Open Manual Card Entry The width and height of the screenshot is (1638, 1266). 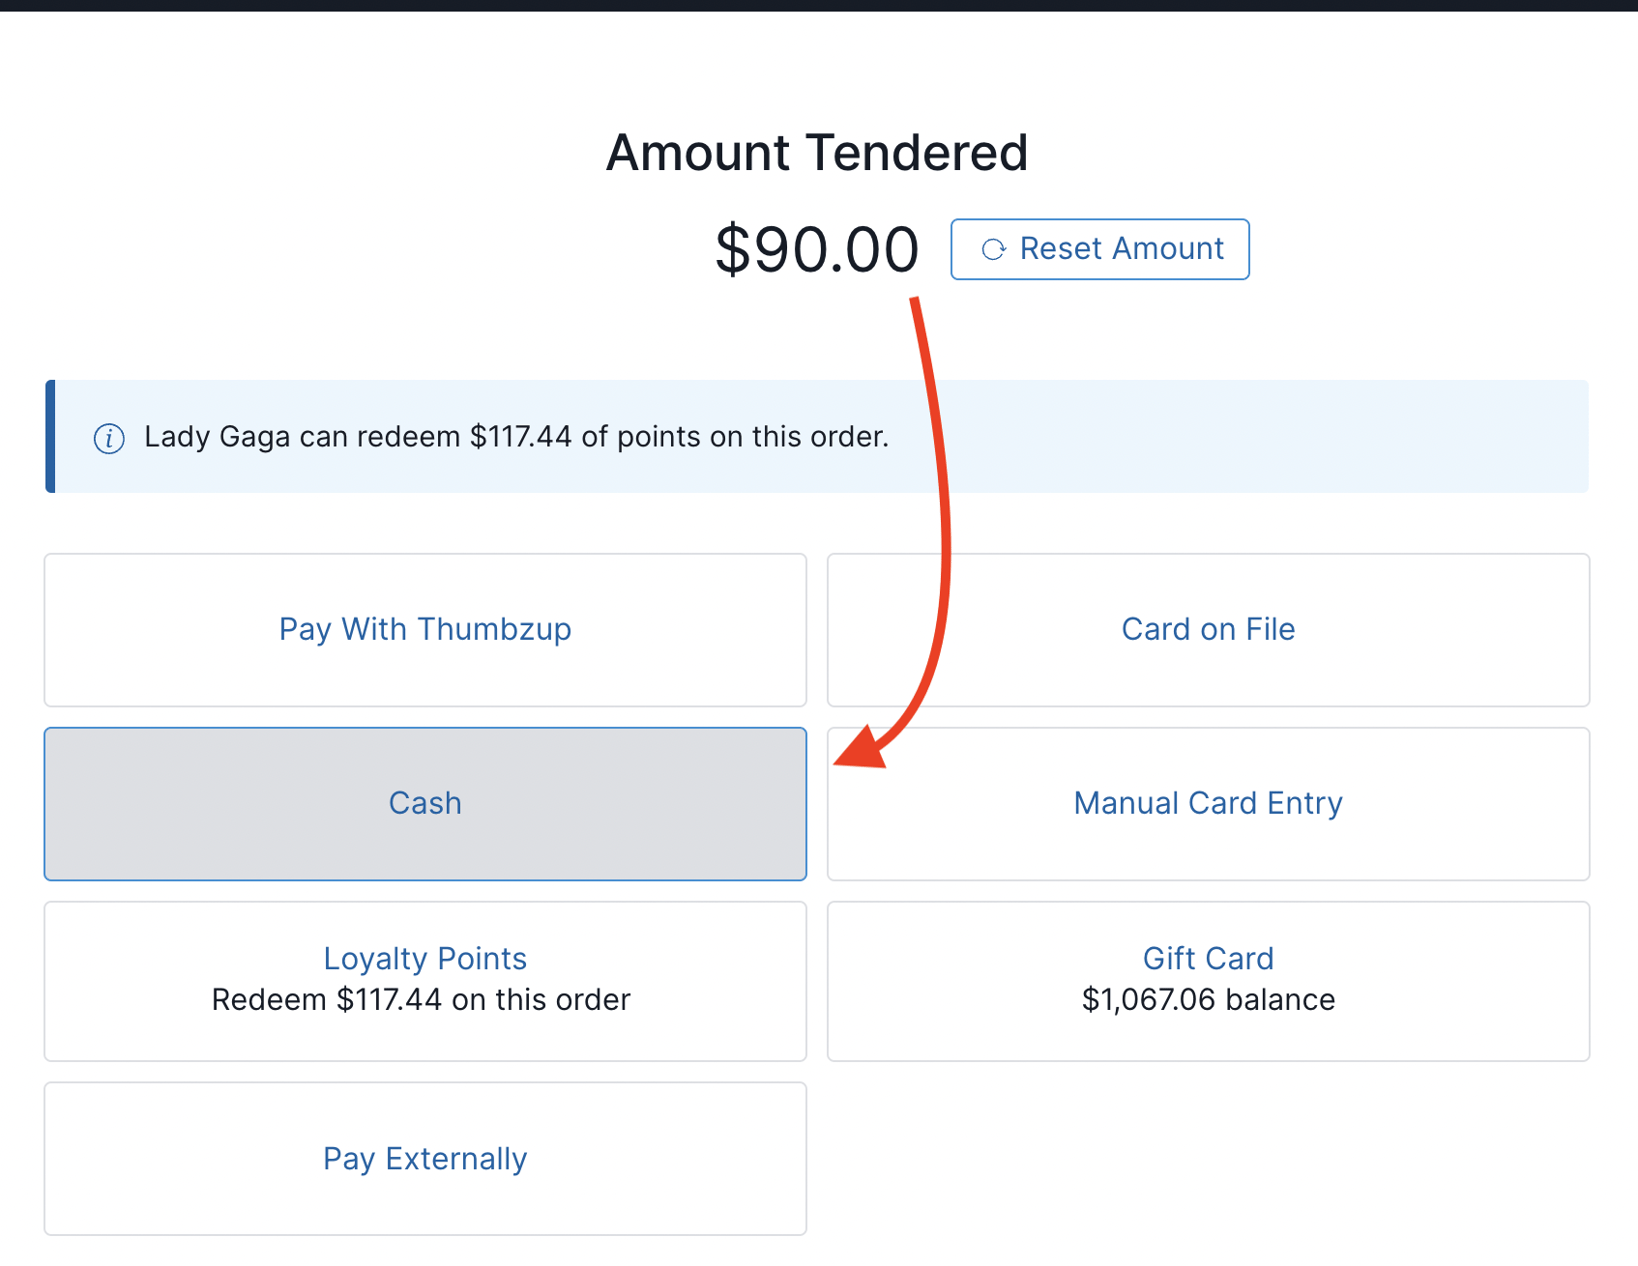pyautogui.click(x=1208, y=803)
